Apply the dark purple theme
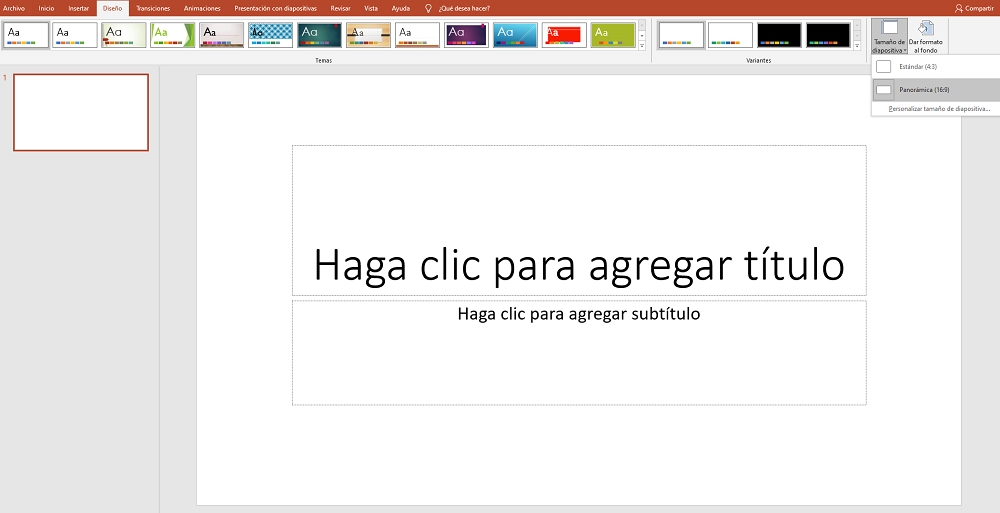 (x=466, y=35)
